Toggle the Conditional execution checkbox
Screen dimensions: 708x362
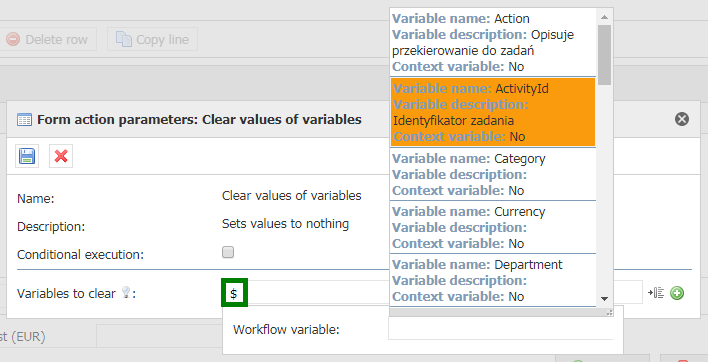(228, 252)
